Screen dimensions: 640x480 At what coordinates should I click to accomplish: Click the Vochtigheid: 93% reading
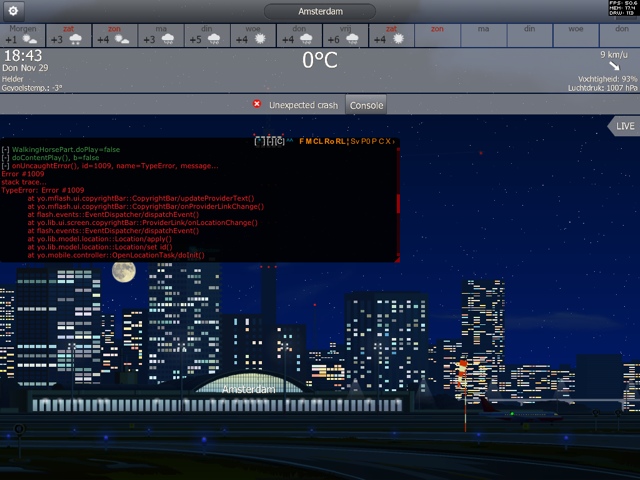[x=607, y=79]
